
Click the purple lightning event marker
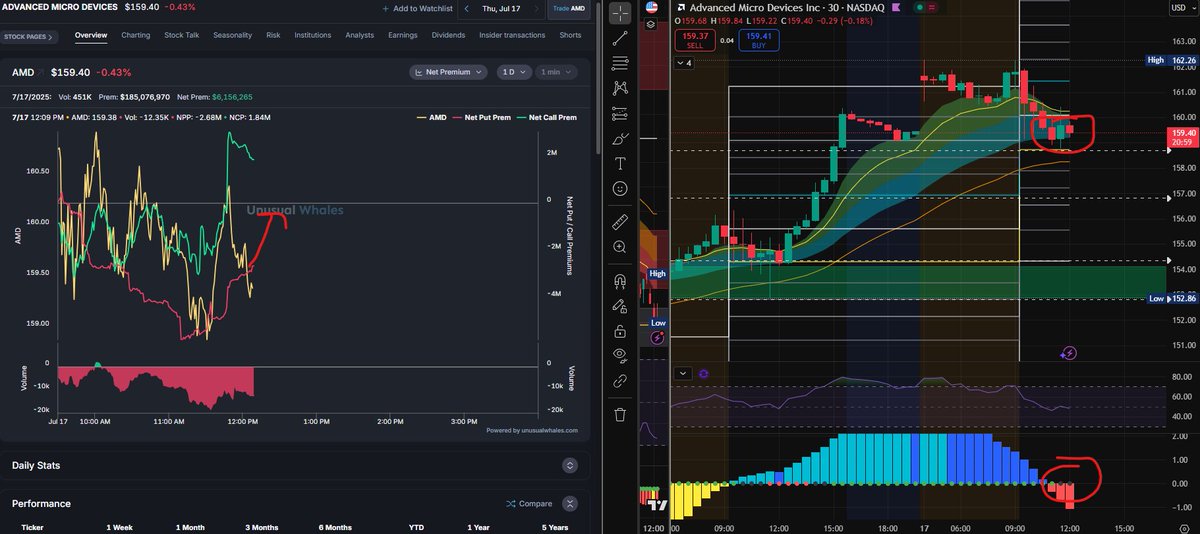click(657, 338)
